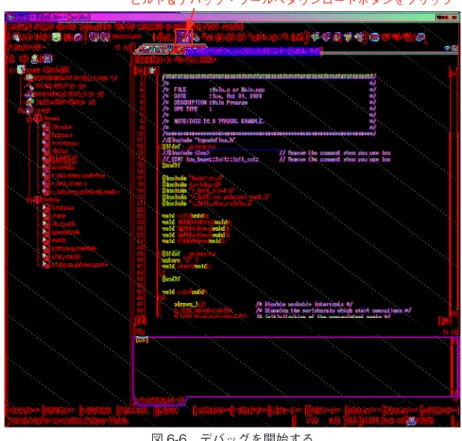
Task: Click the first function key button at bottom
Action: point(24,410)
